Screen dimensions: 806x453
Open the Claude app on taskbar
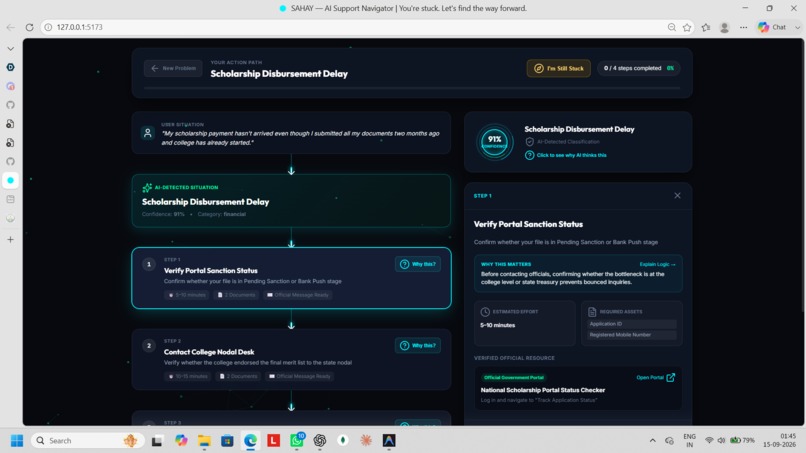(x=366, y=441)
